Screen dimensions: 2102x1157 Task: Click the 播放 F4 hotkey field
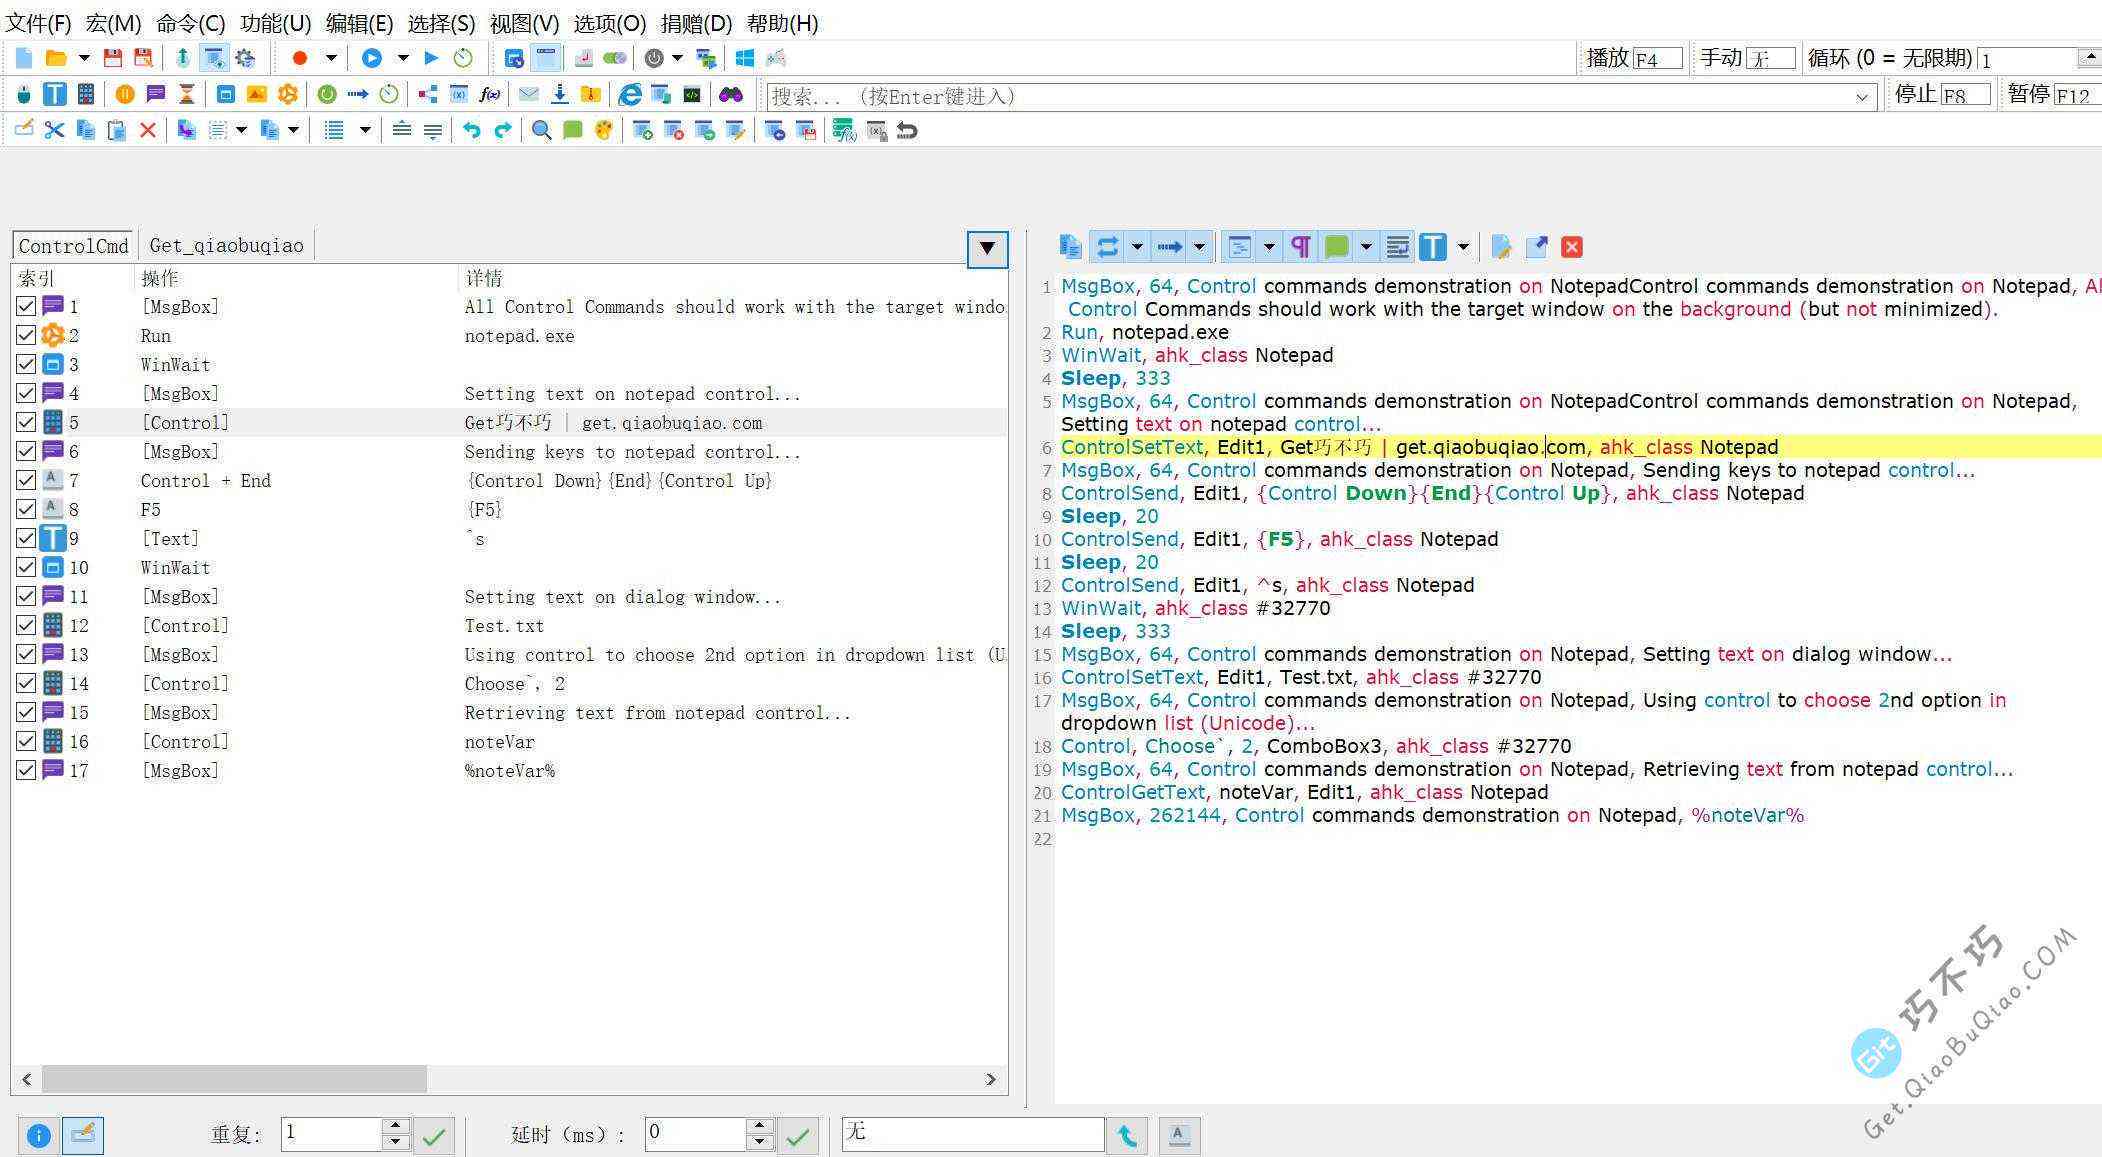[1657, 59]
